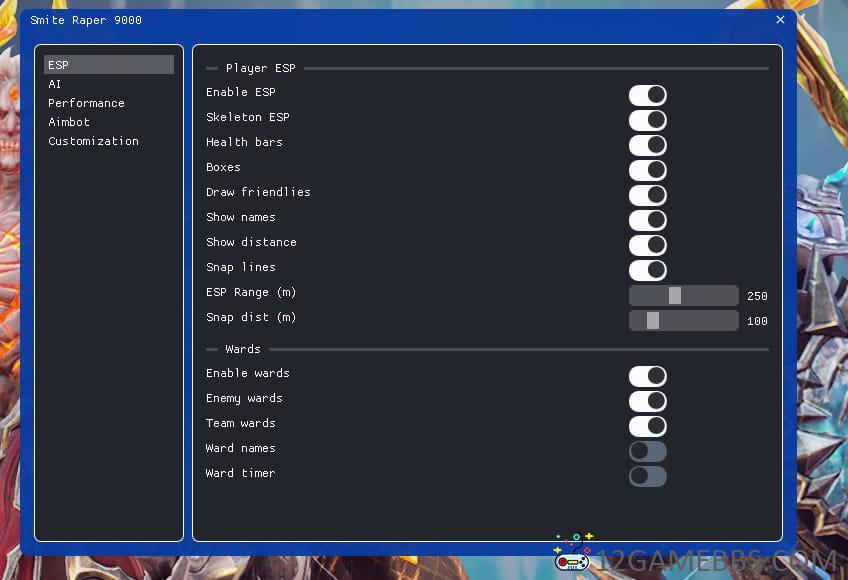Toggle the Boxes option off
The width and height of the screenshot is (848, 580).
click(647, 170)
